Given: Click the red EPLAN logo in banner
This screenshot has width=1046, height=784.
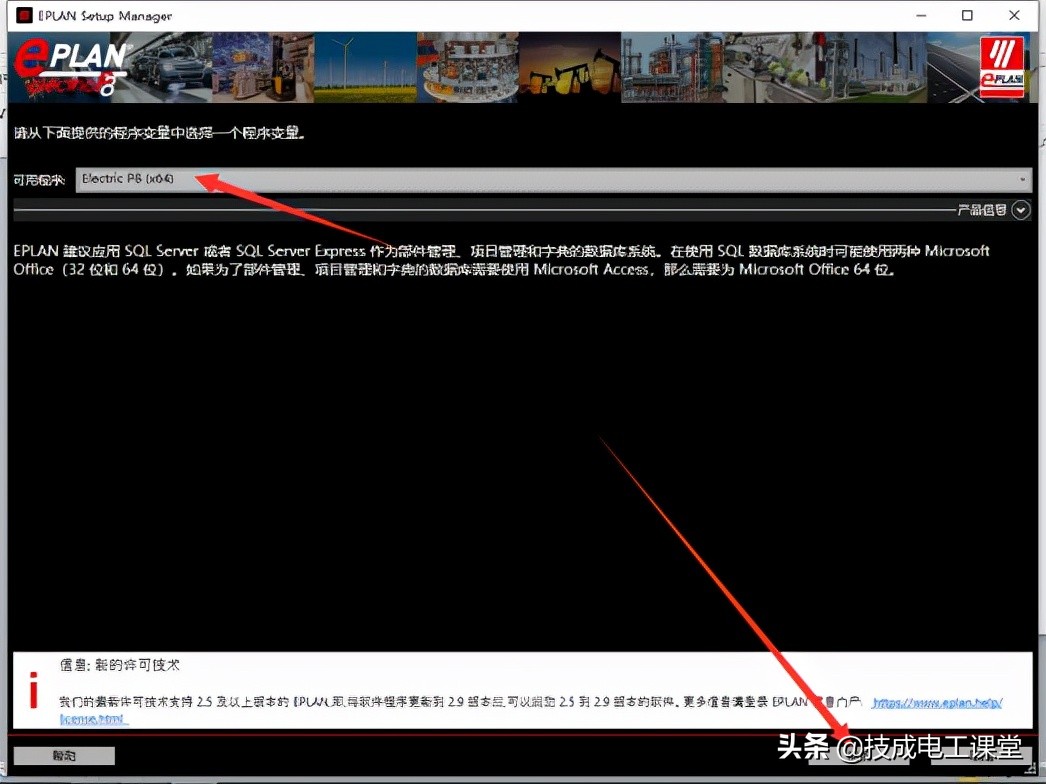Looking at the screenshot, I should (x=71, y=68).
